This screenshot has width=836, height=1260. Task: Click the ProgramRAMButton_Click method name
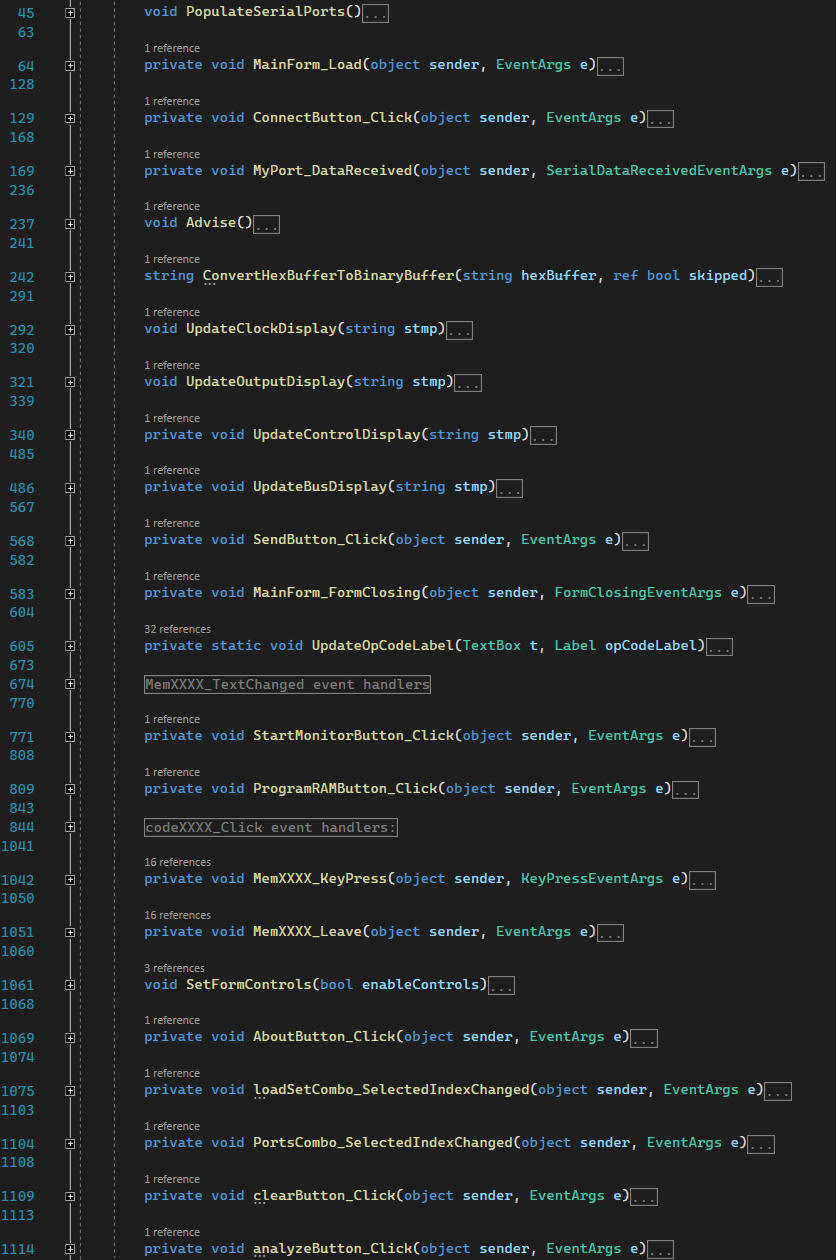pyautogui.click(x=345, y=789)
